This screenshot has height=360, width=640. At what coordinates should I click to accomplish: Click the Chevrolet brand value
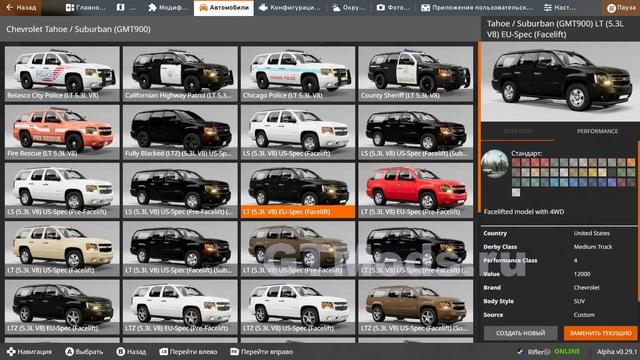pos(587,287)
